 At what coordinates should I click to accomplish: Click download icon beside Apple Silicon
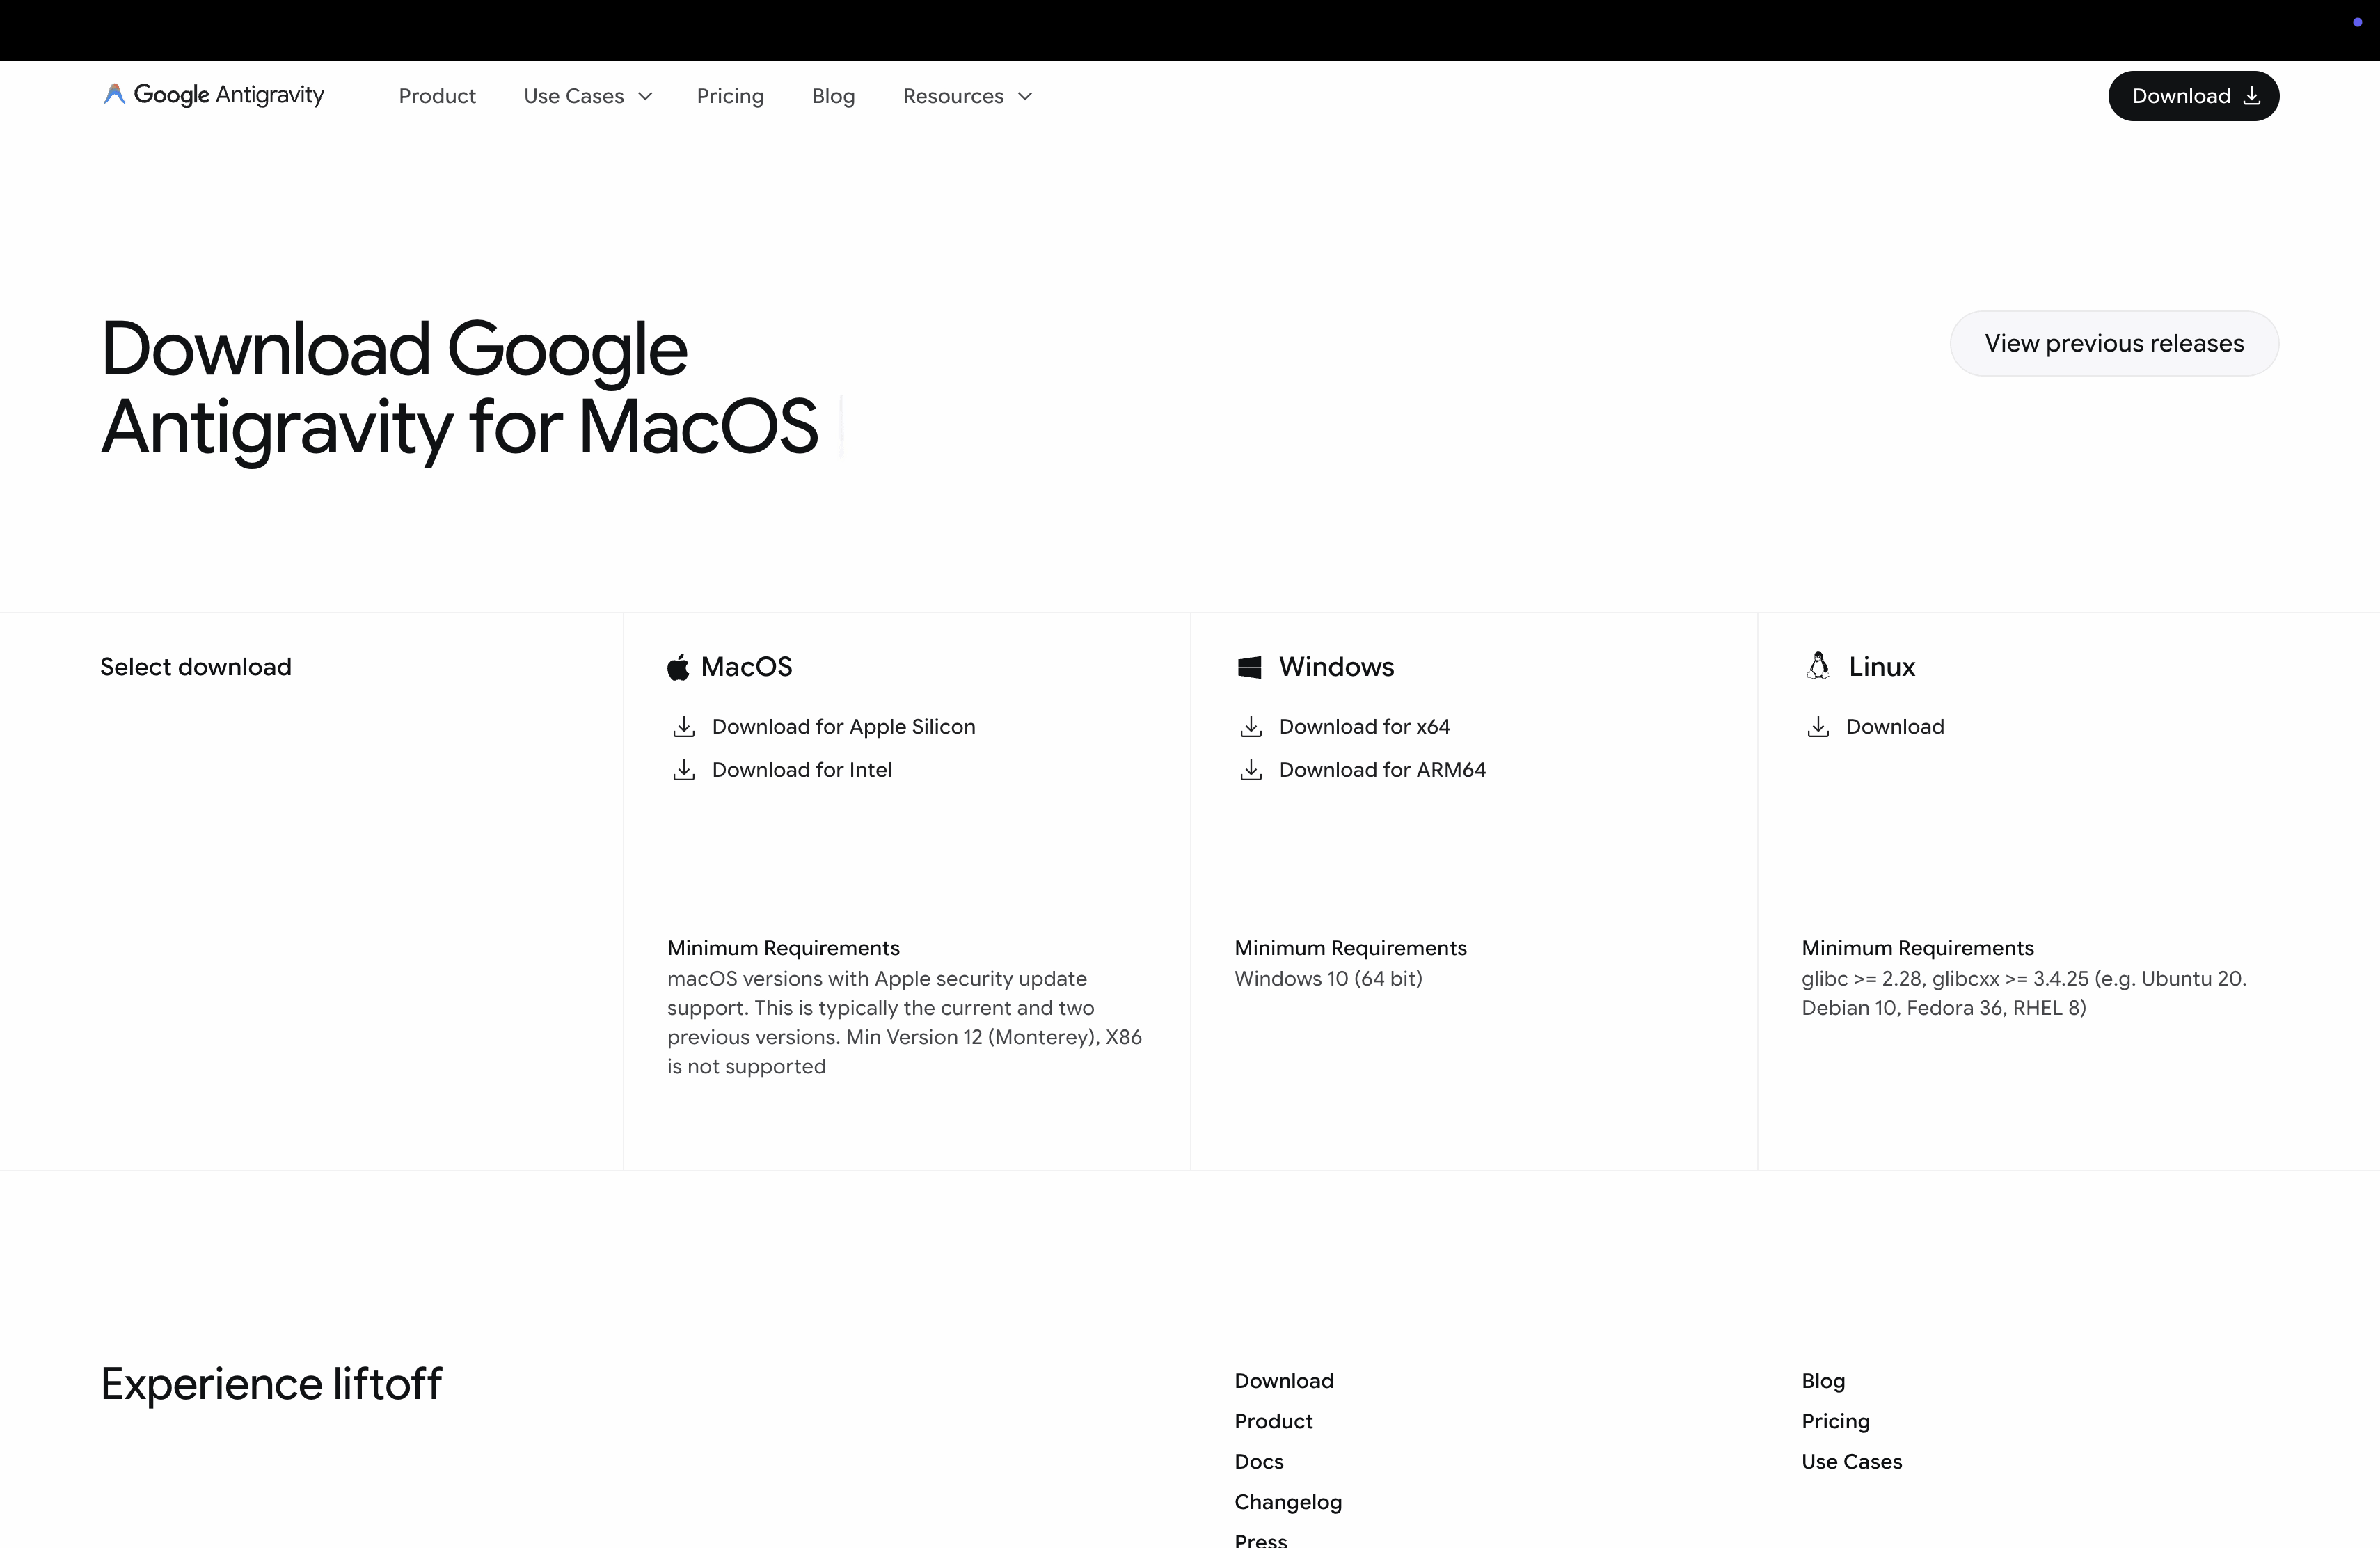pos(684,727)
